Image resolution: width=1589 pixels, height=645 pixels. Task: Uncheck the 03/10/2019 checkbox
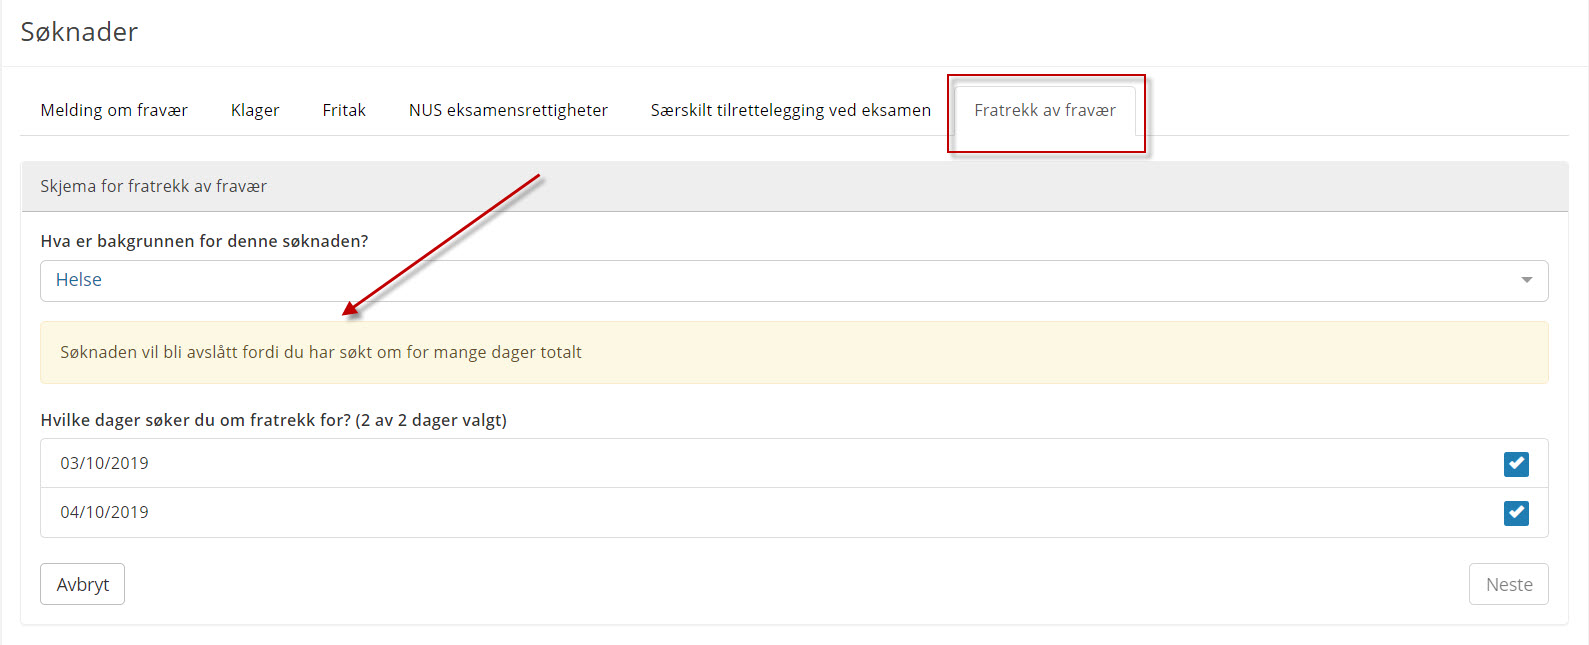1516,464
